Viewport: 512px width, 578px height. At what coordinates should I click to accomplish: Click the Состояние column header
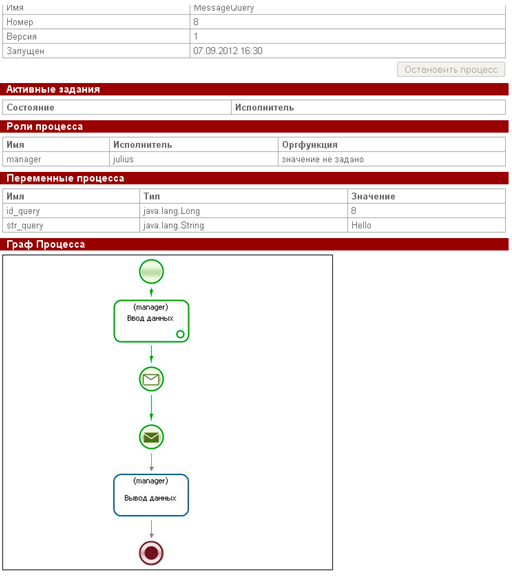(x=117, y=107)
